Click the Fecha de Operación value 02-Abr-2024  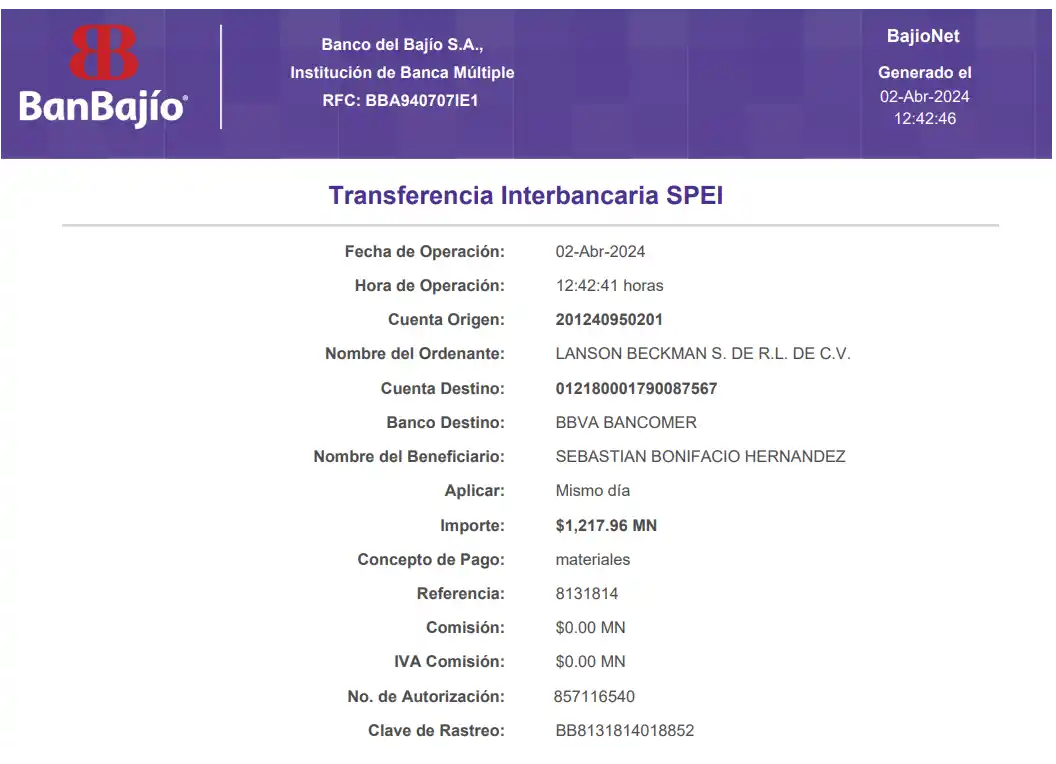pyautogui.click(x=601, y=251)
